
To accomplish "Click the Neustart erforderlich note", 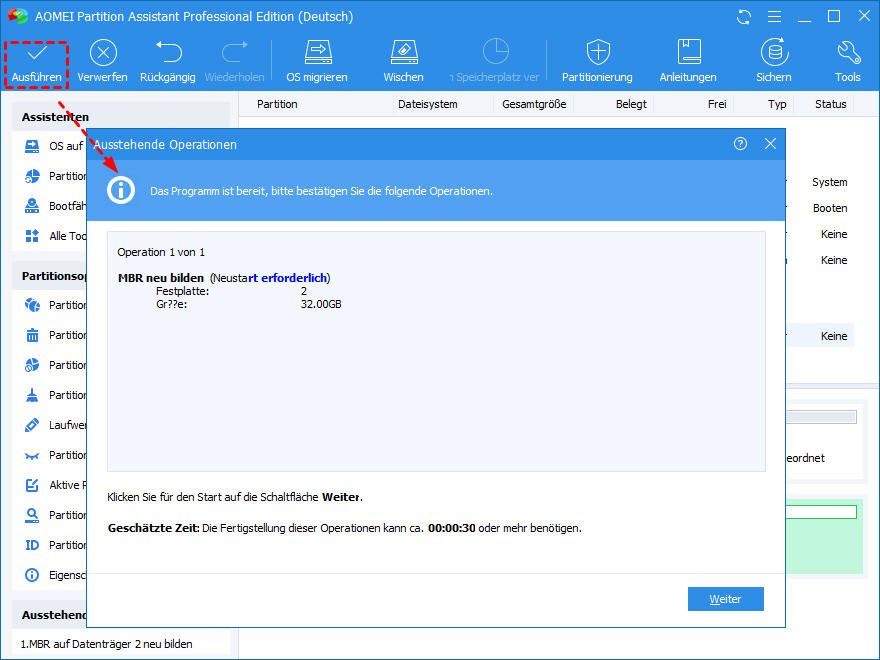I will [x=270, y=278].
